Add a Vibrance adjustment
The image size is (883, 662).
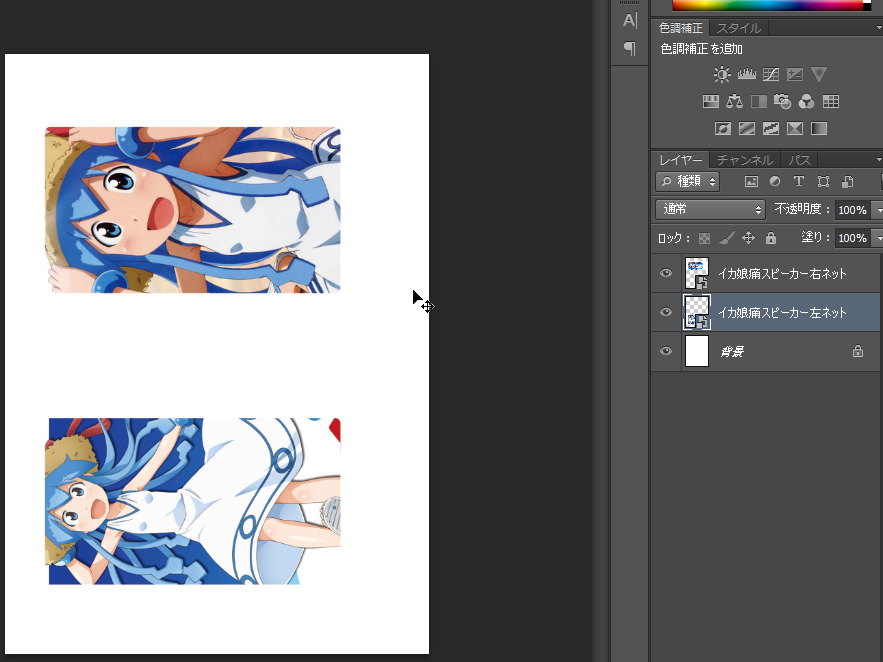click(819, 74)
